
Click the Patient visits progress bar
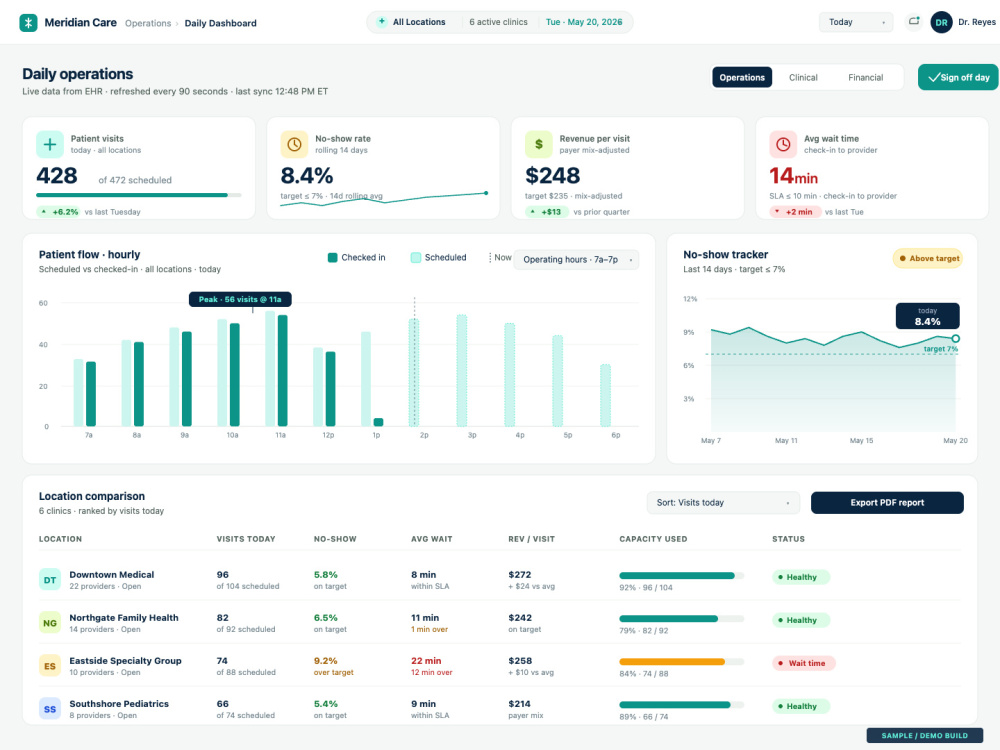[x=139, y=195]
